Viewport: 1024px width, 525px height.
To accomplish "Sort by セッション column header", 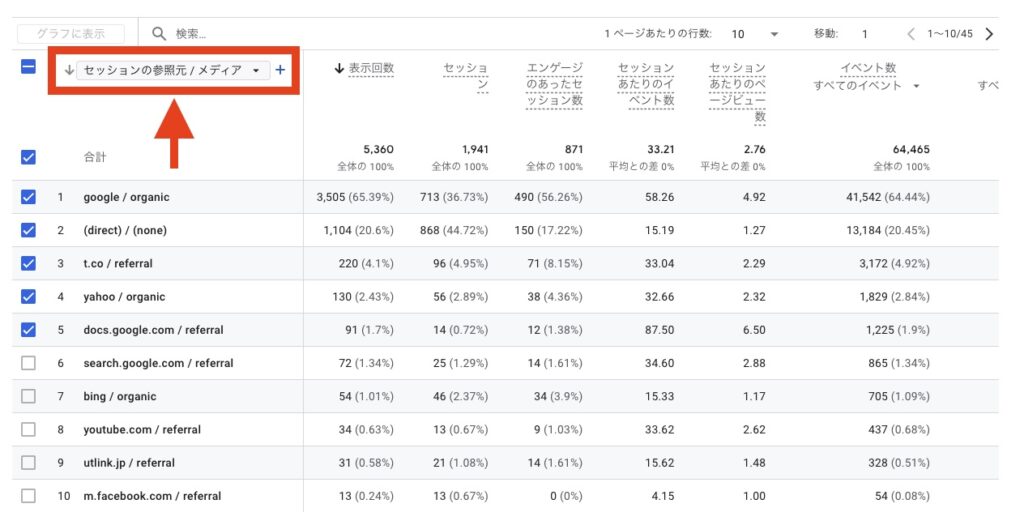I will click(466, 77).
